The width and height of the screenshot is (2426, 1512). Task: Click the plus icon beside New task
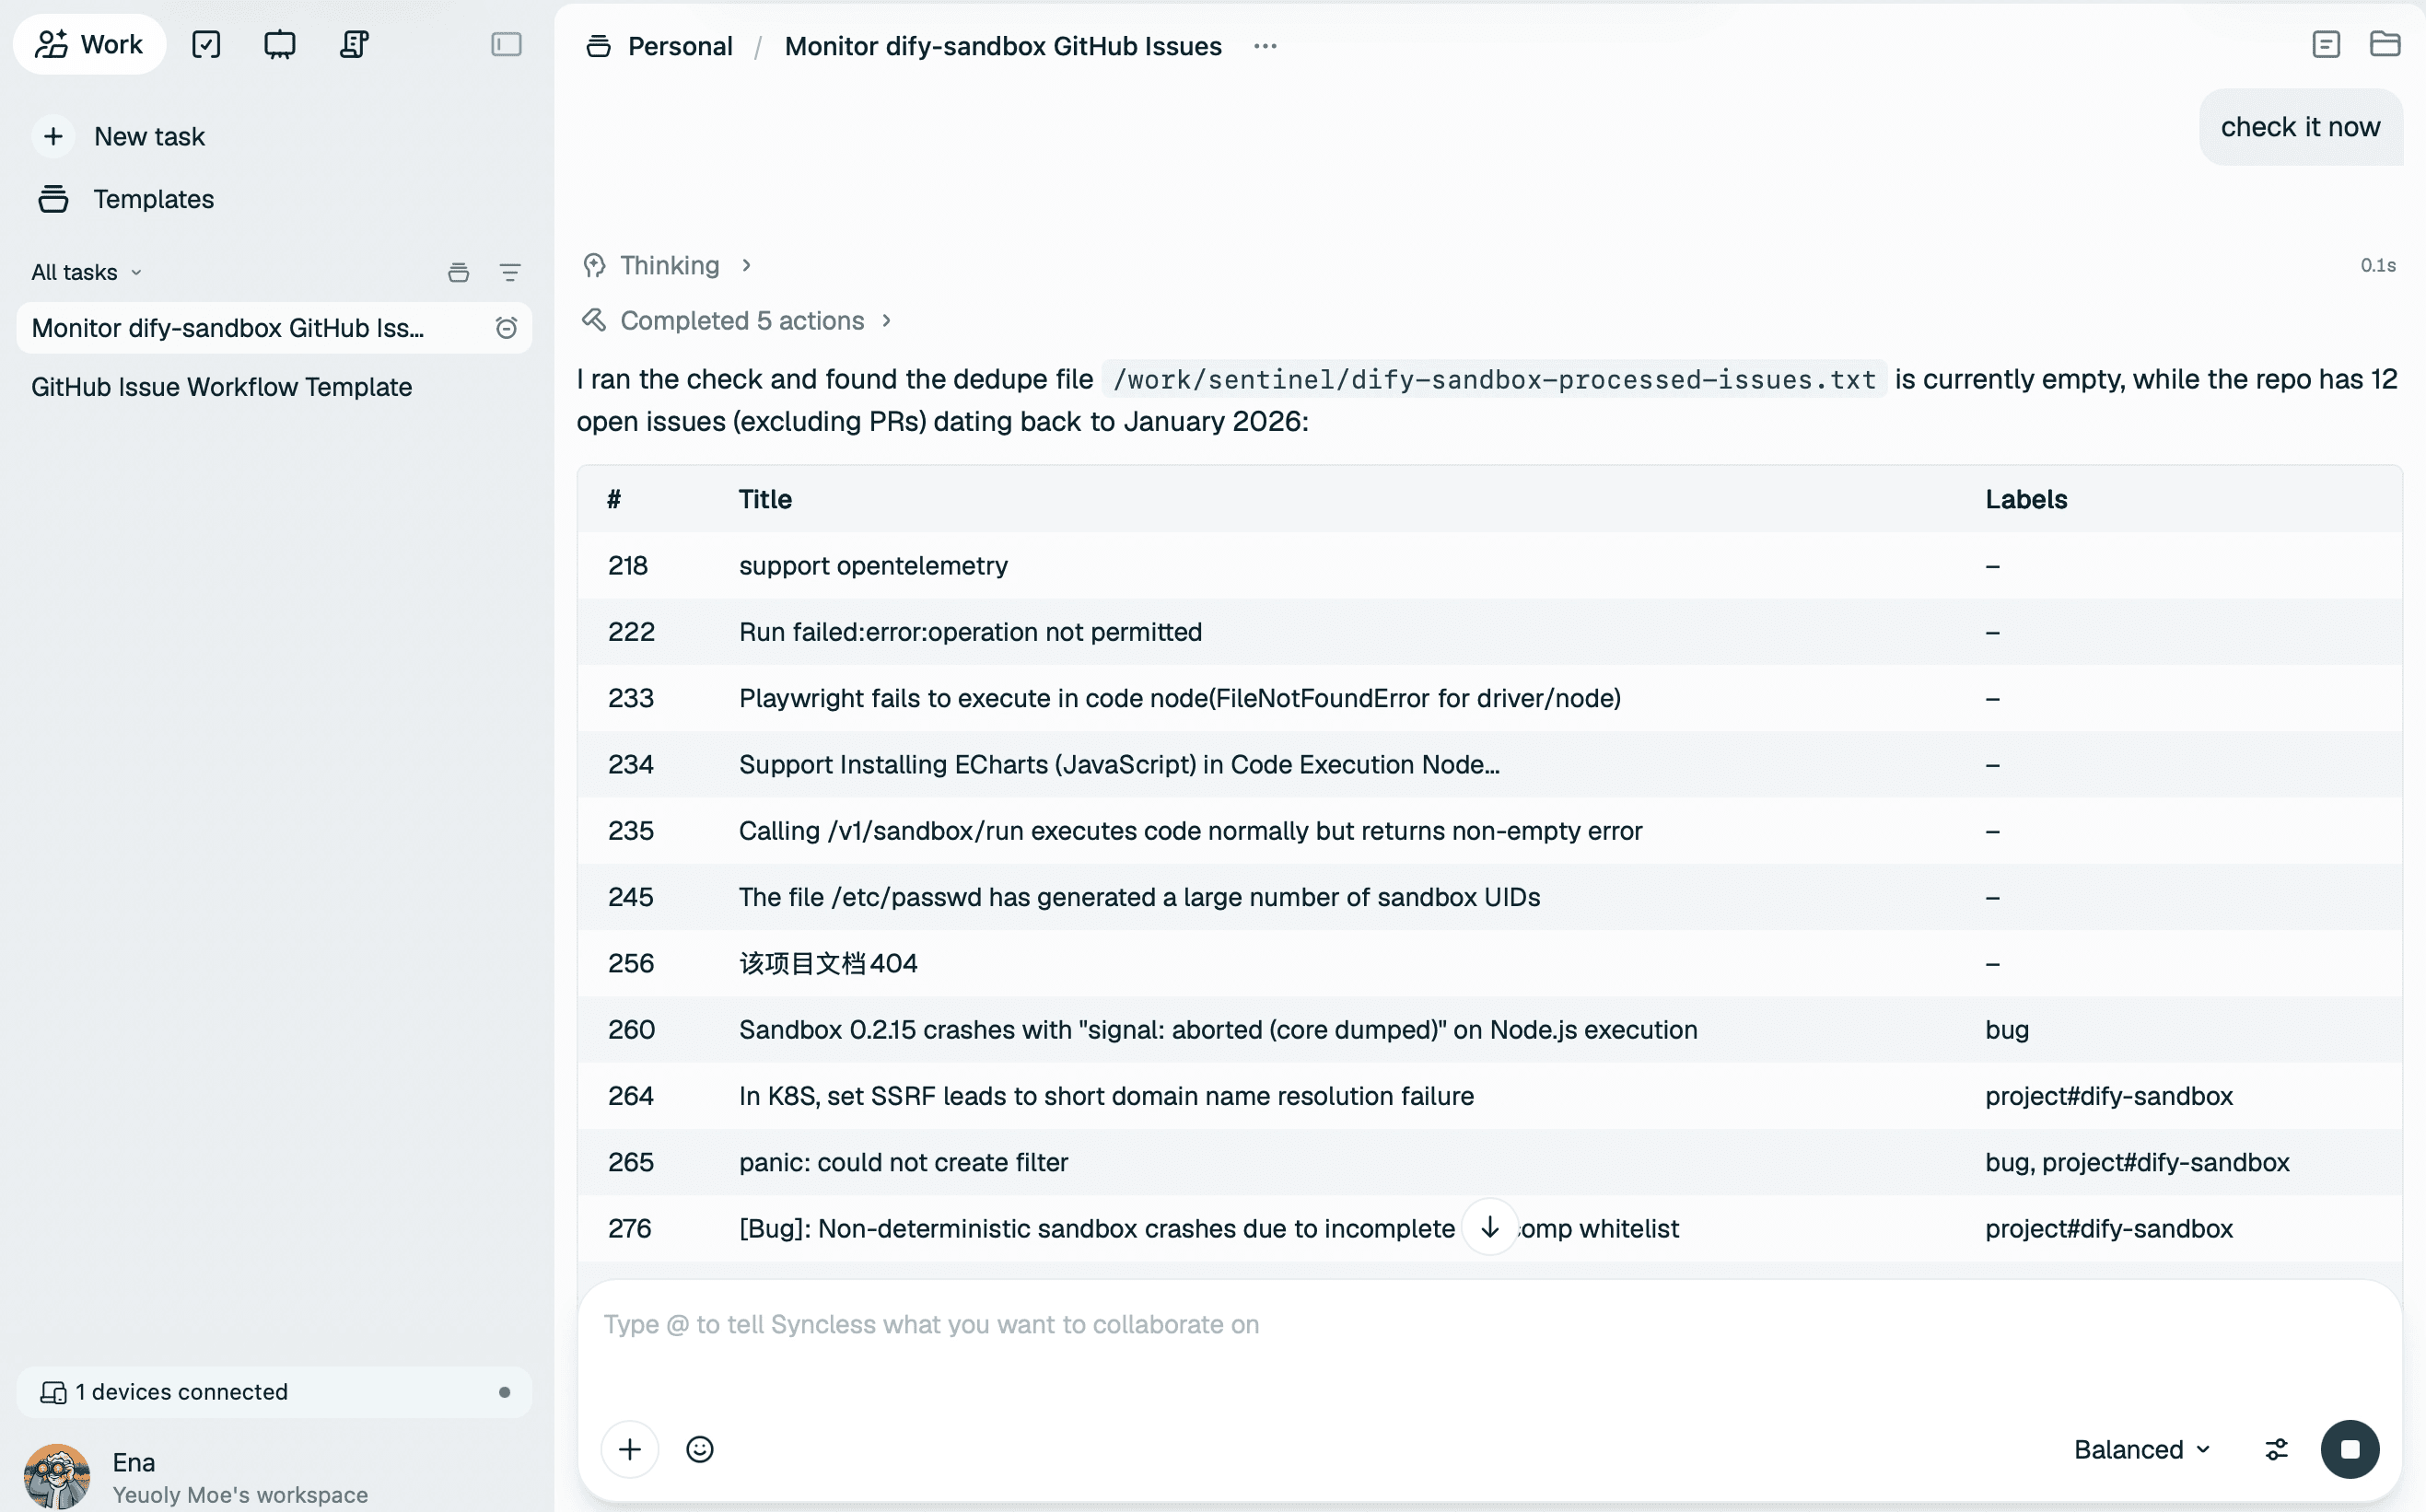[54, 136]
